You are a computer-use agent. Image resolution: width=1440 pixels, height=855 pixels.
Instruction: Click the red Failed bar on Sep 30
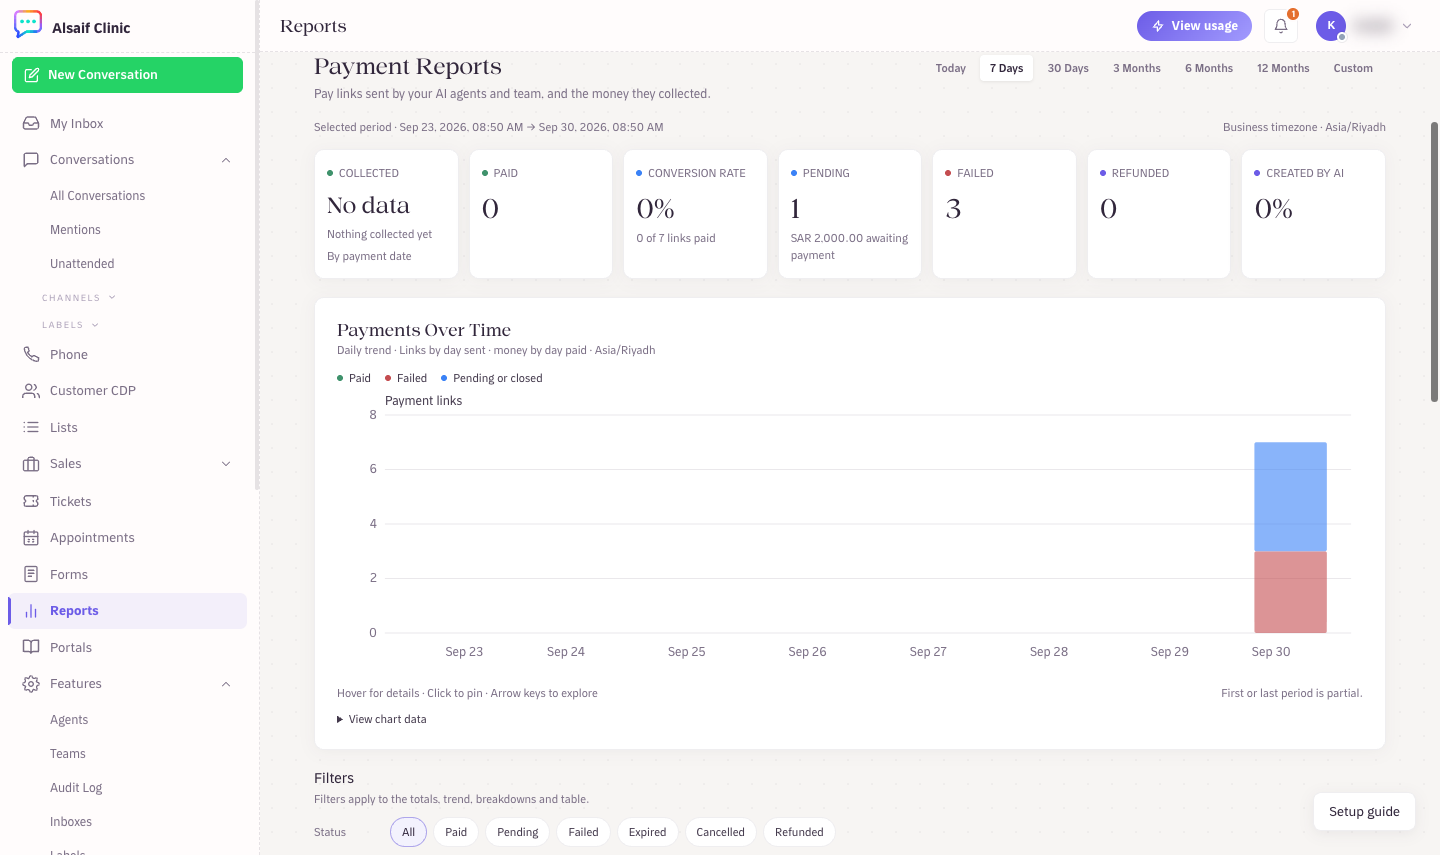coord(1290,592)
